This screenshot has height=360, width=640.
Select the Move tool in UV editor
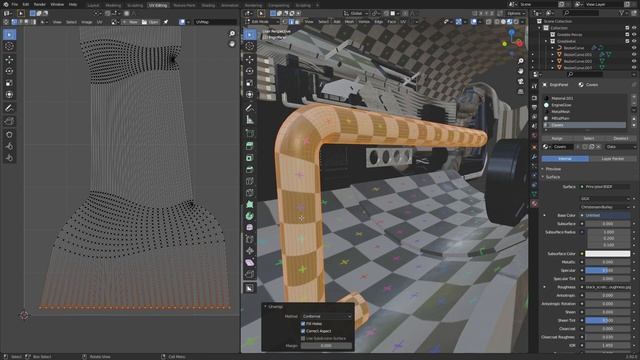pyautogui.click(x=9, y=60)
